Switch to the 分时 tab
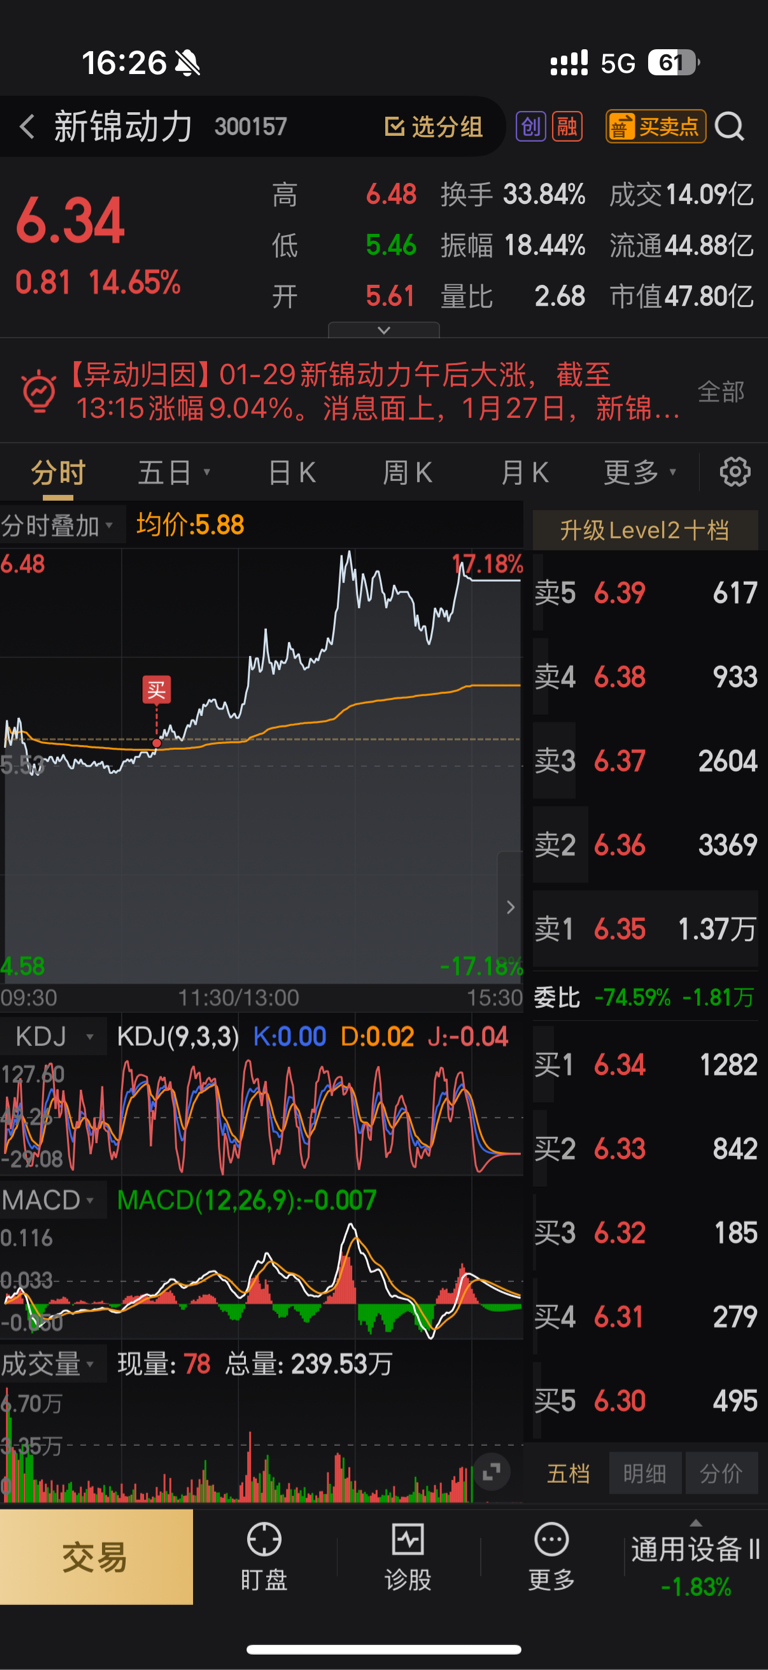 pos(58,472)
